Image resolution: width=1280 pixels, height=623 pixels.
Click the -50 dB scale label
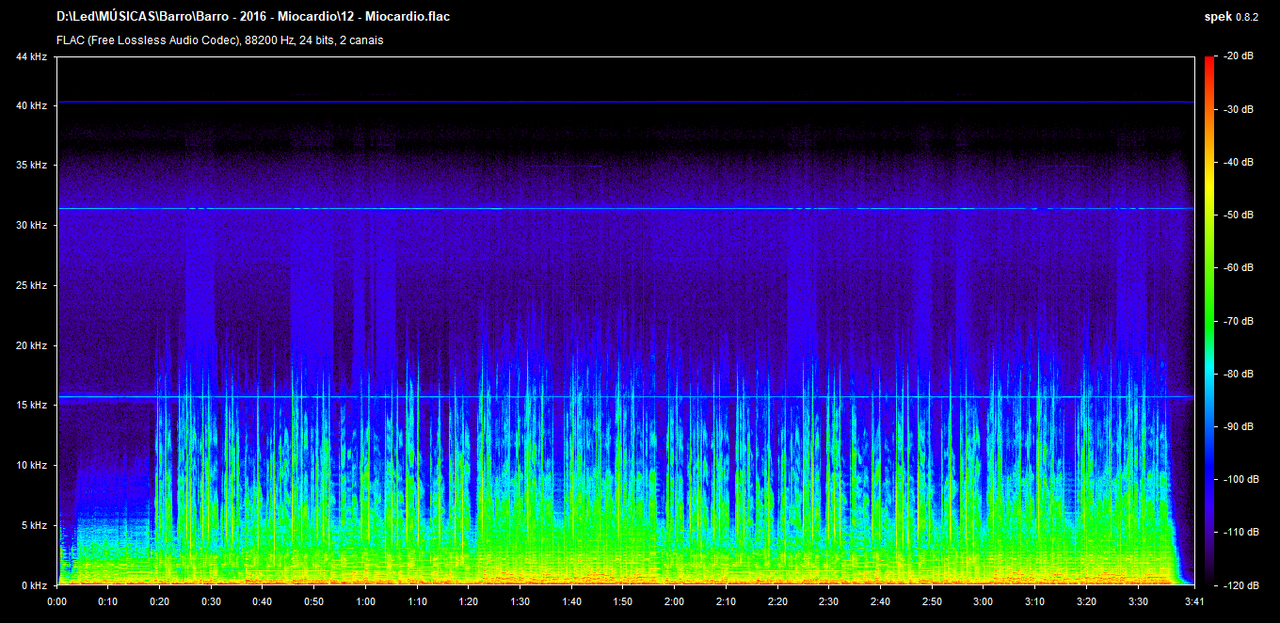[1239, 215]
